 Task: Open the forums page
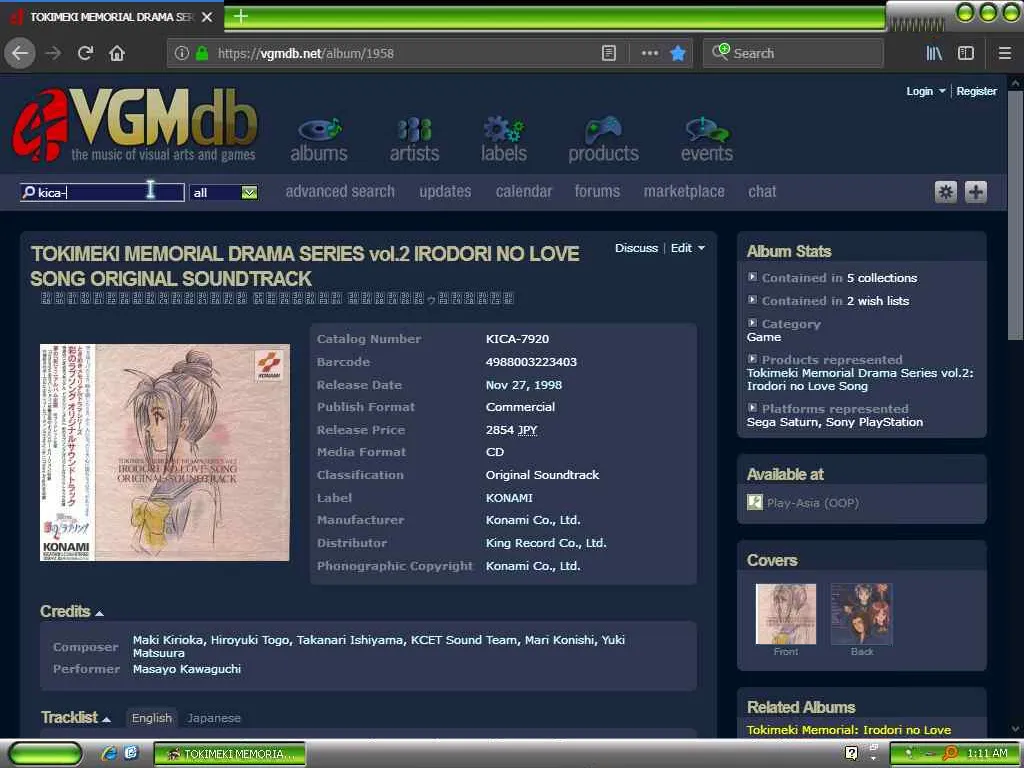597,191
